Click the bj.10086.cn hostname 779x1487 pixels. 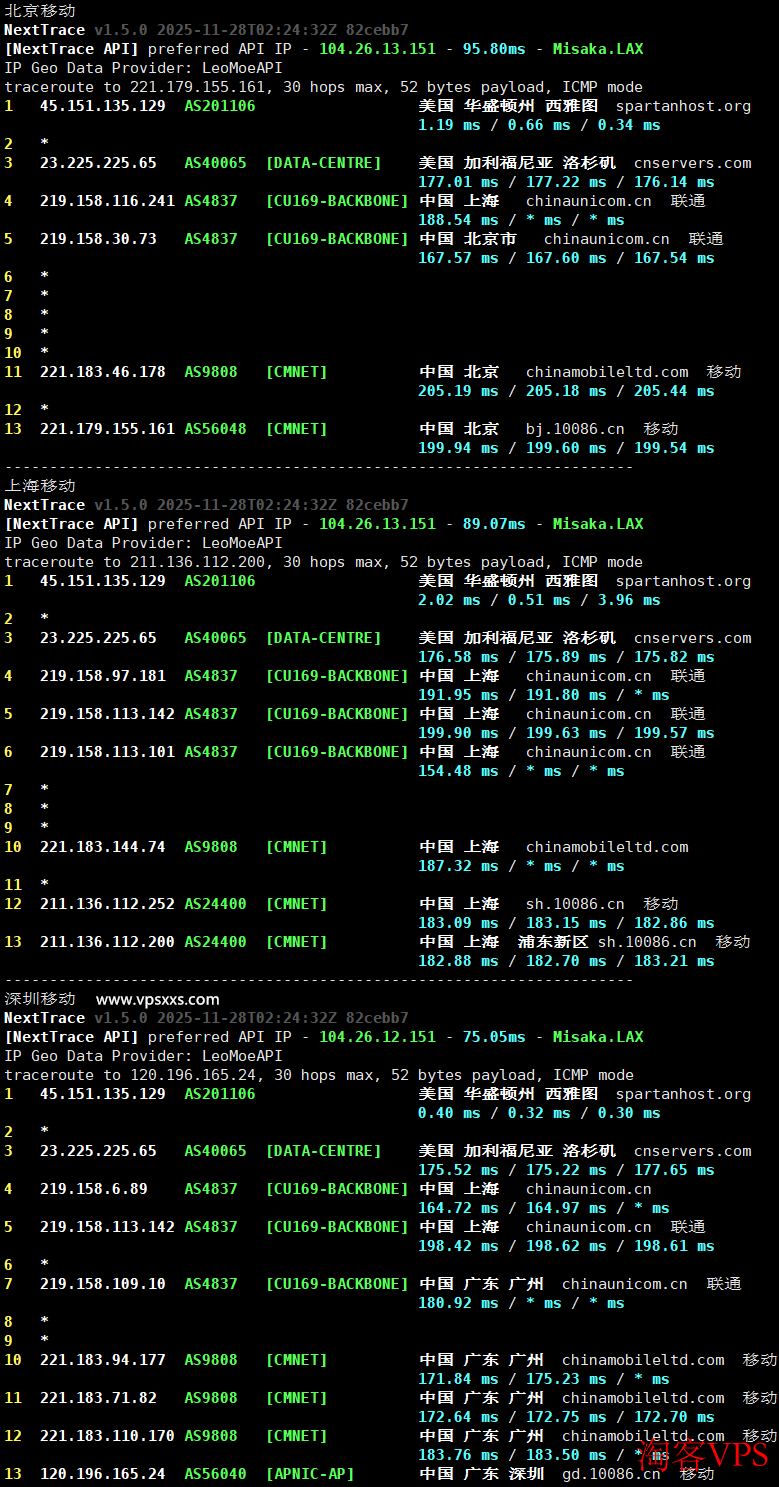[575, 429]
